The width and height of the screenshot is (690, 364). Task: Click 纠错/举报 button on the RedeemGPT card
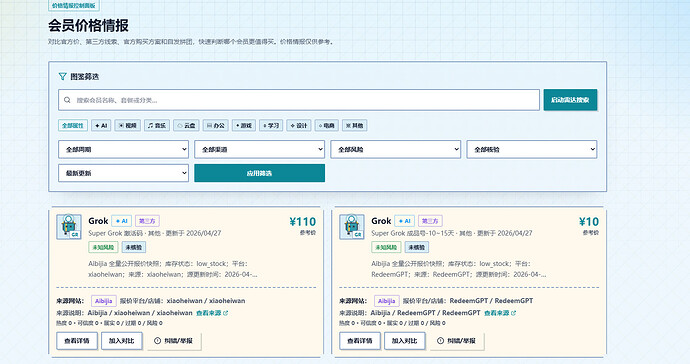[x=456, y=341]
